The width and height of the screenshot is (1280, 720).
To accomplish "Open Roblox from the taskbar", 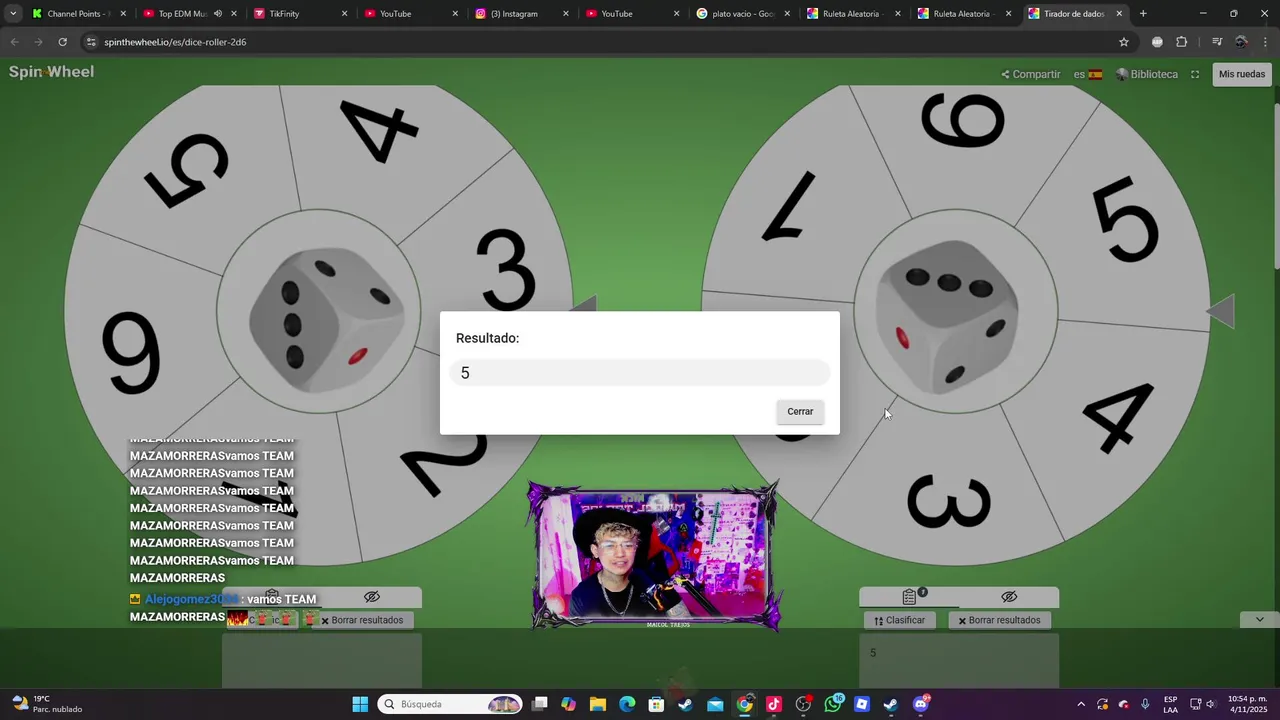I will 862,704.
